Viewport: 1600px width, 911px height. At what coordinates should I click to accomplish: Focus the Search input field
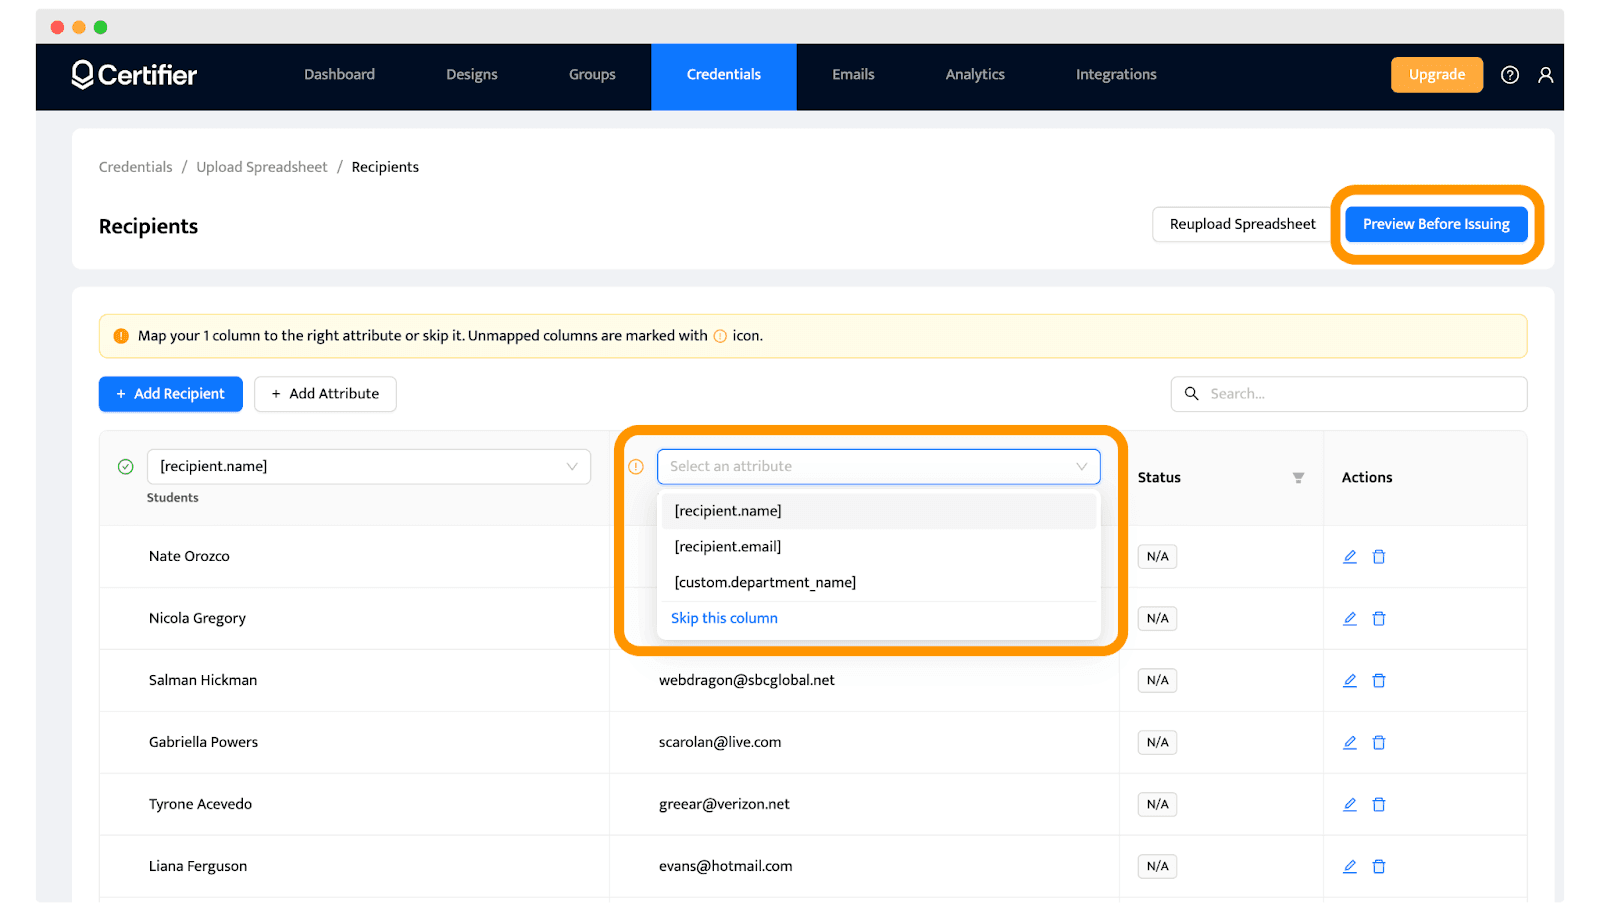coord(1349,394)
